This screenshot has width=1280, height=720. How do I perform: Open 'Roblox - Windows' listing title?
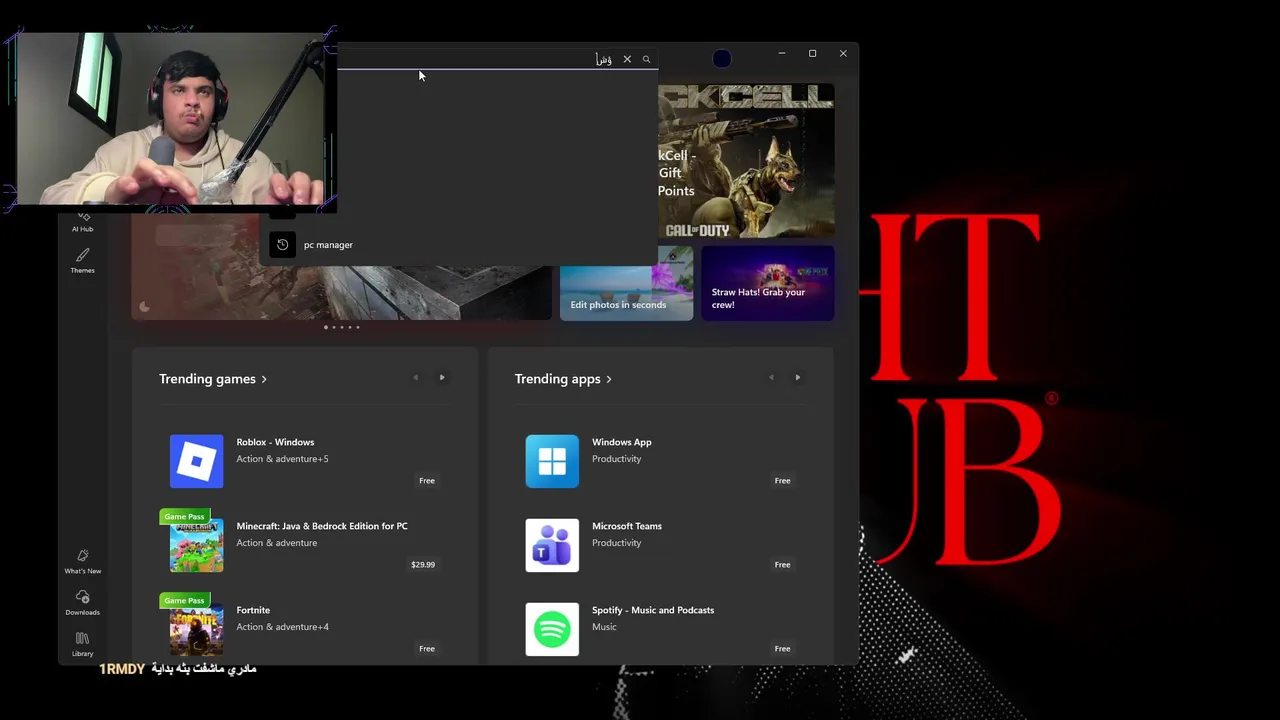[x=275, y=442]
